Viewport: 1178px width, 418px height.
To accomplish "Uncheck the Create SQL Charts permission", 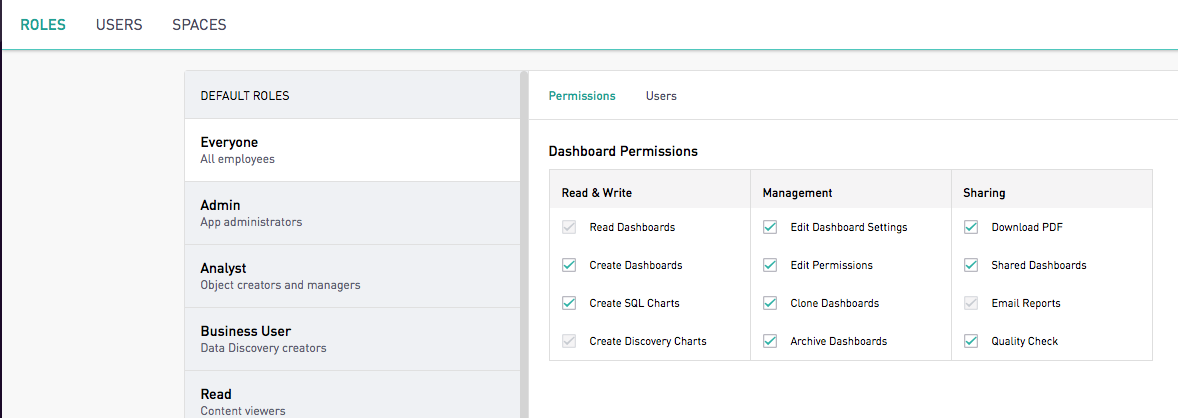I will tap(569, 303).
